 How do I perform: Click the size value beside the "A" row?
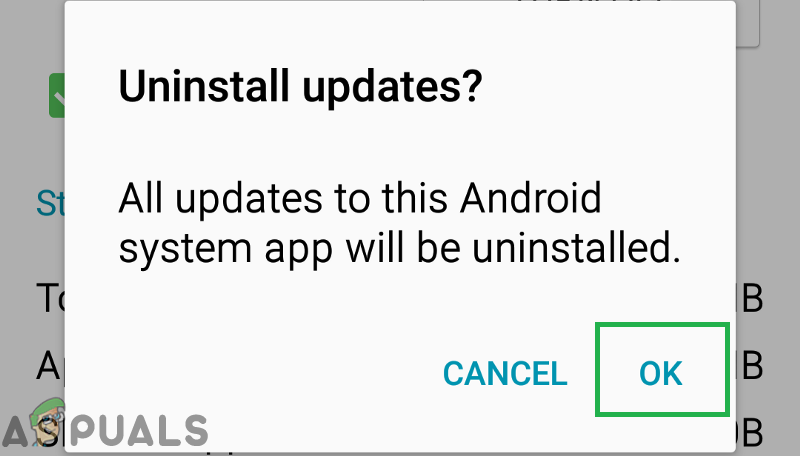(x=749, y=365)
